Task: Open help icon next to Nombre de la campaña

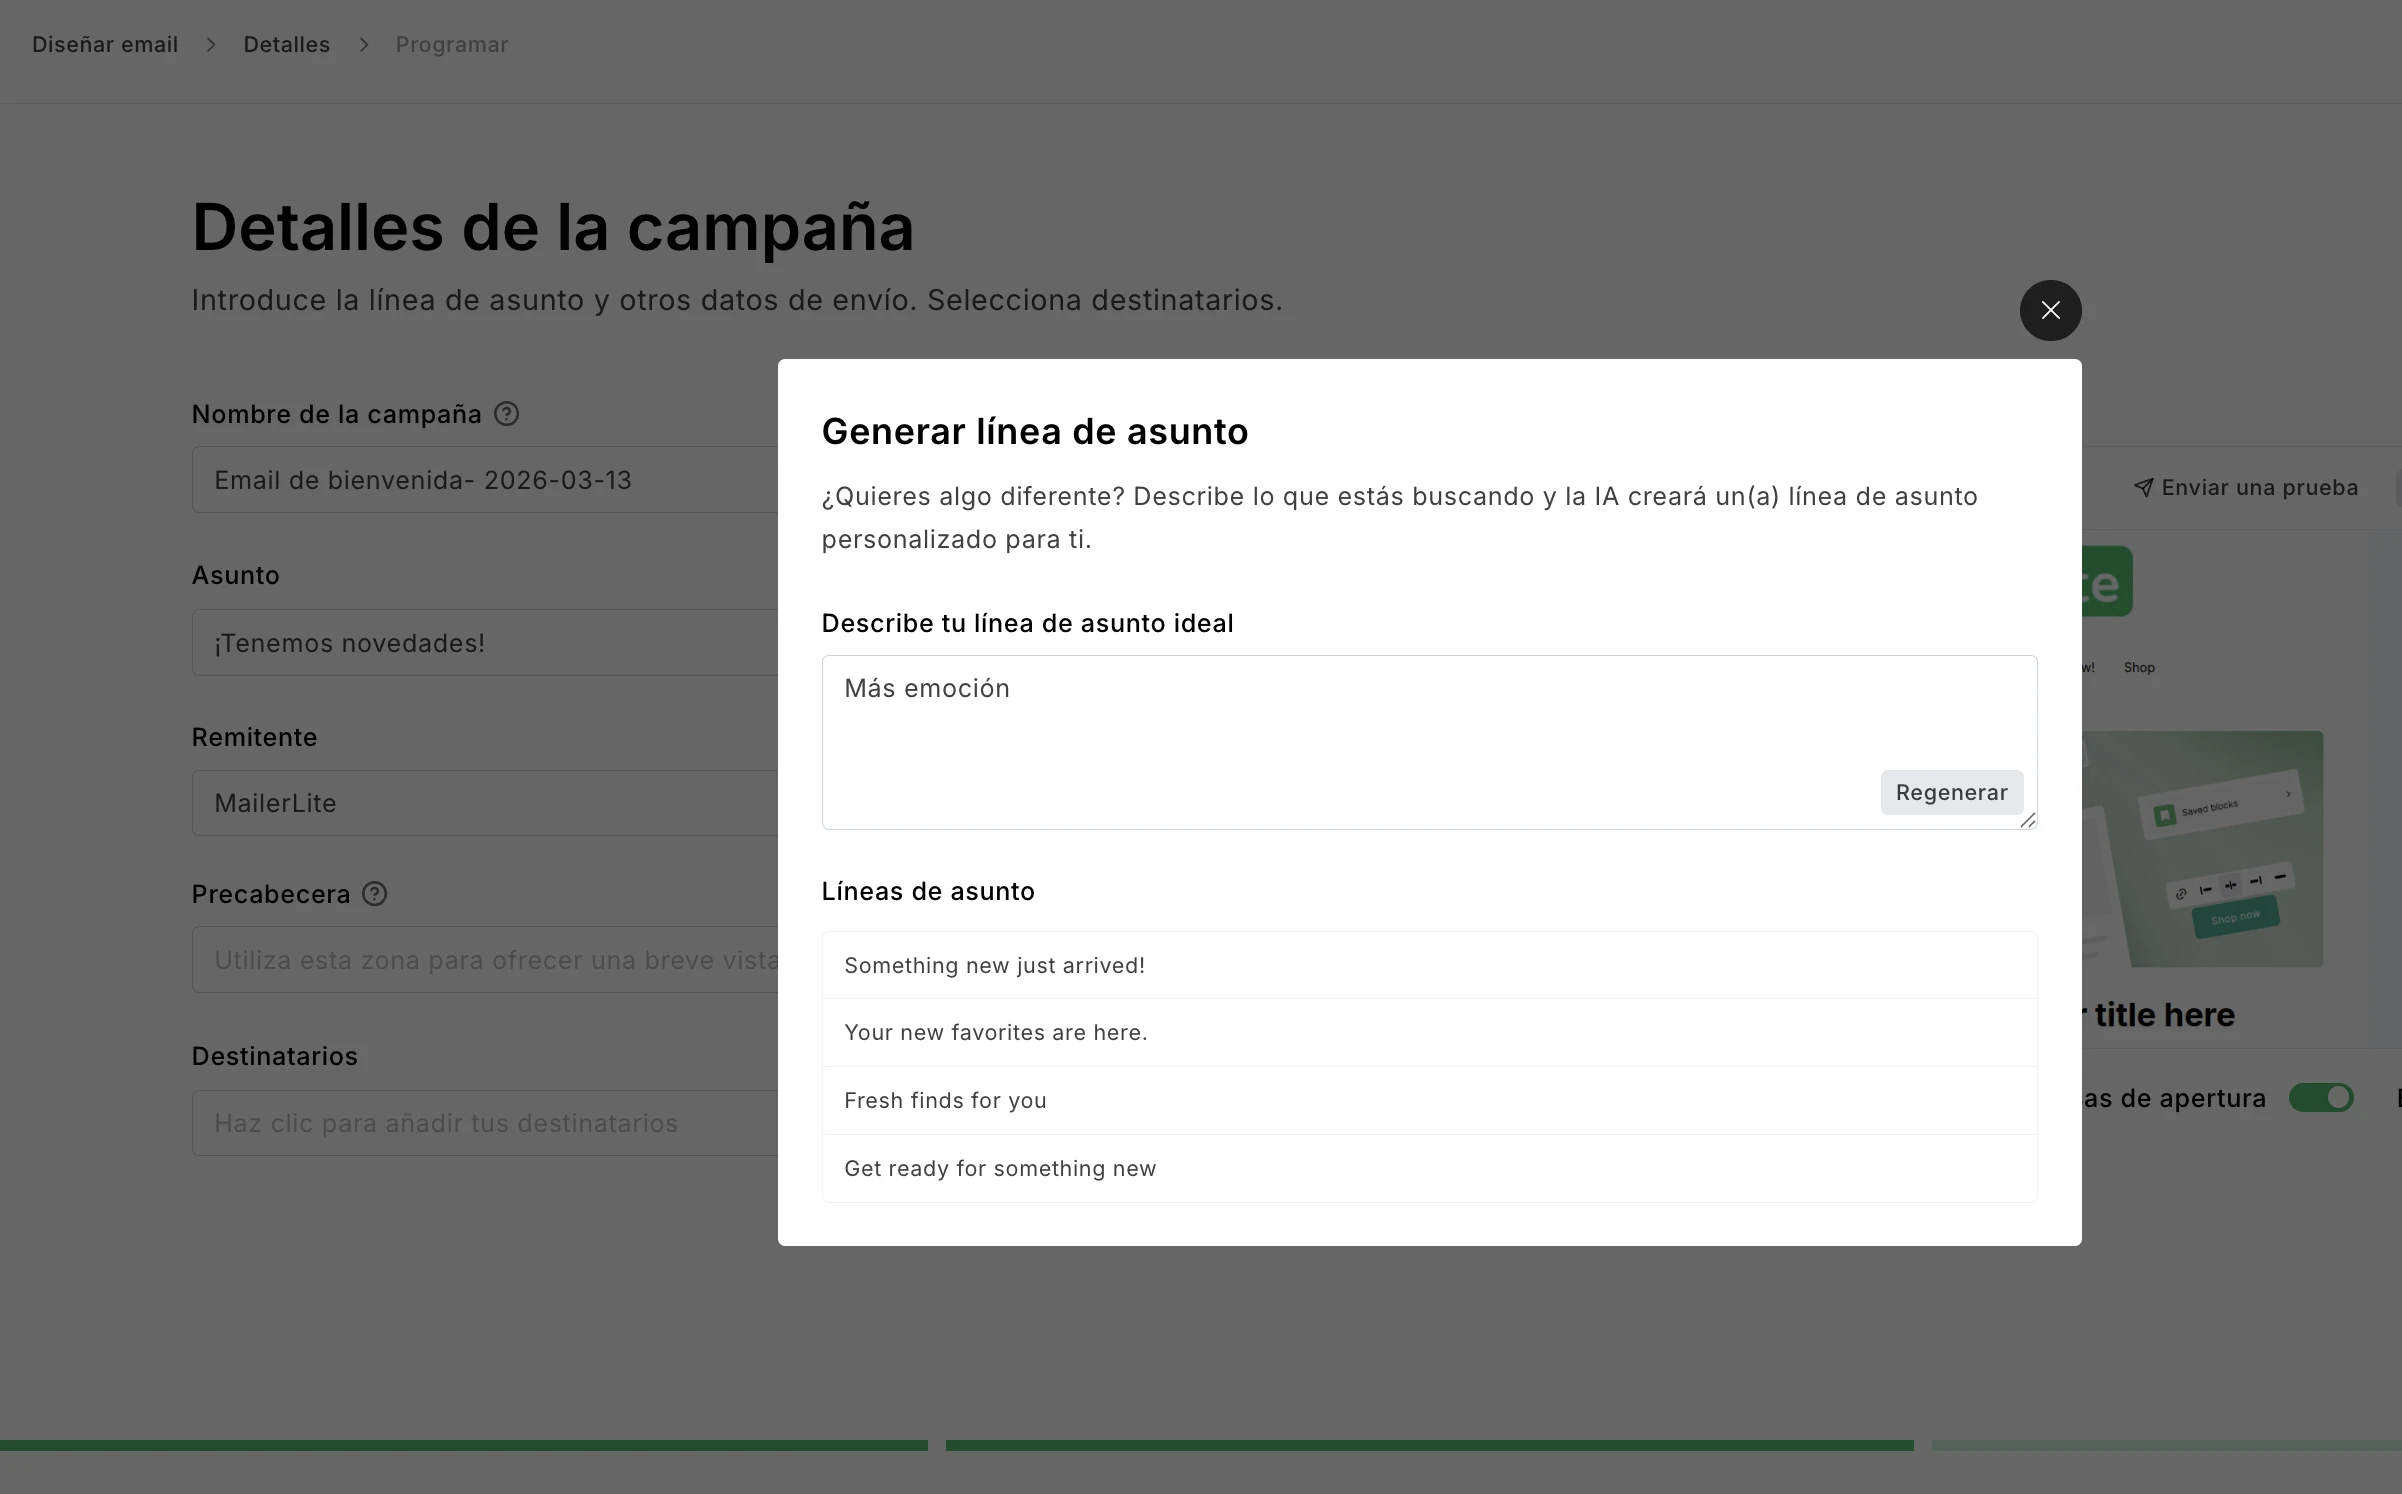Action: pos(507,414)
